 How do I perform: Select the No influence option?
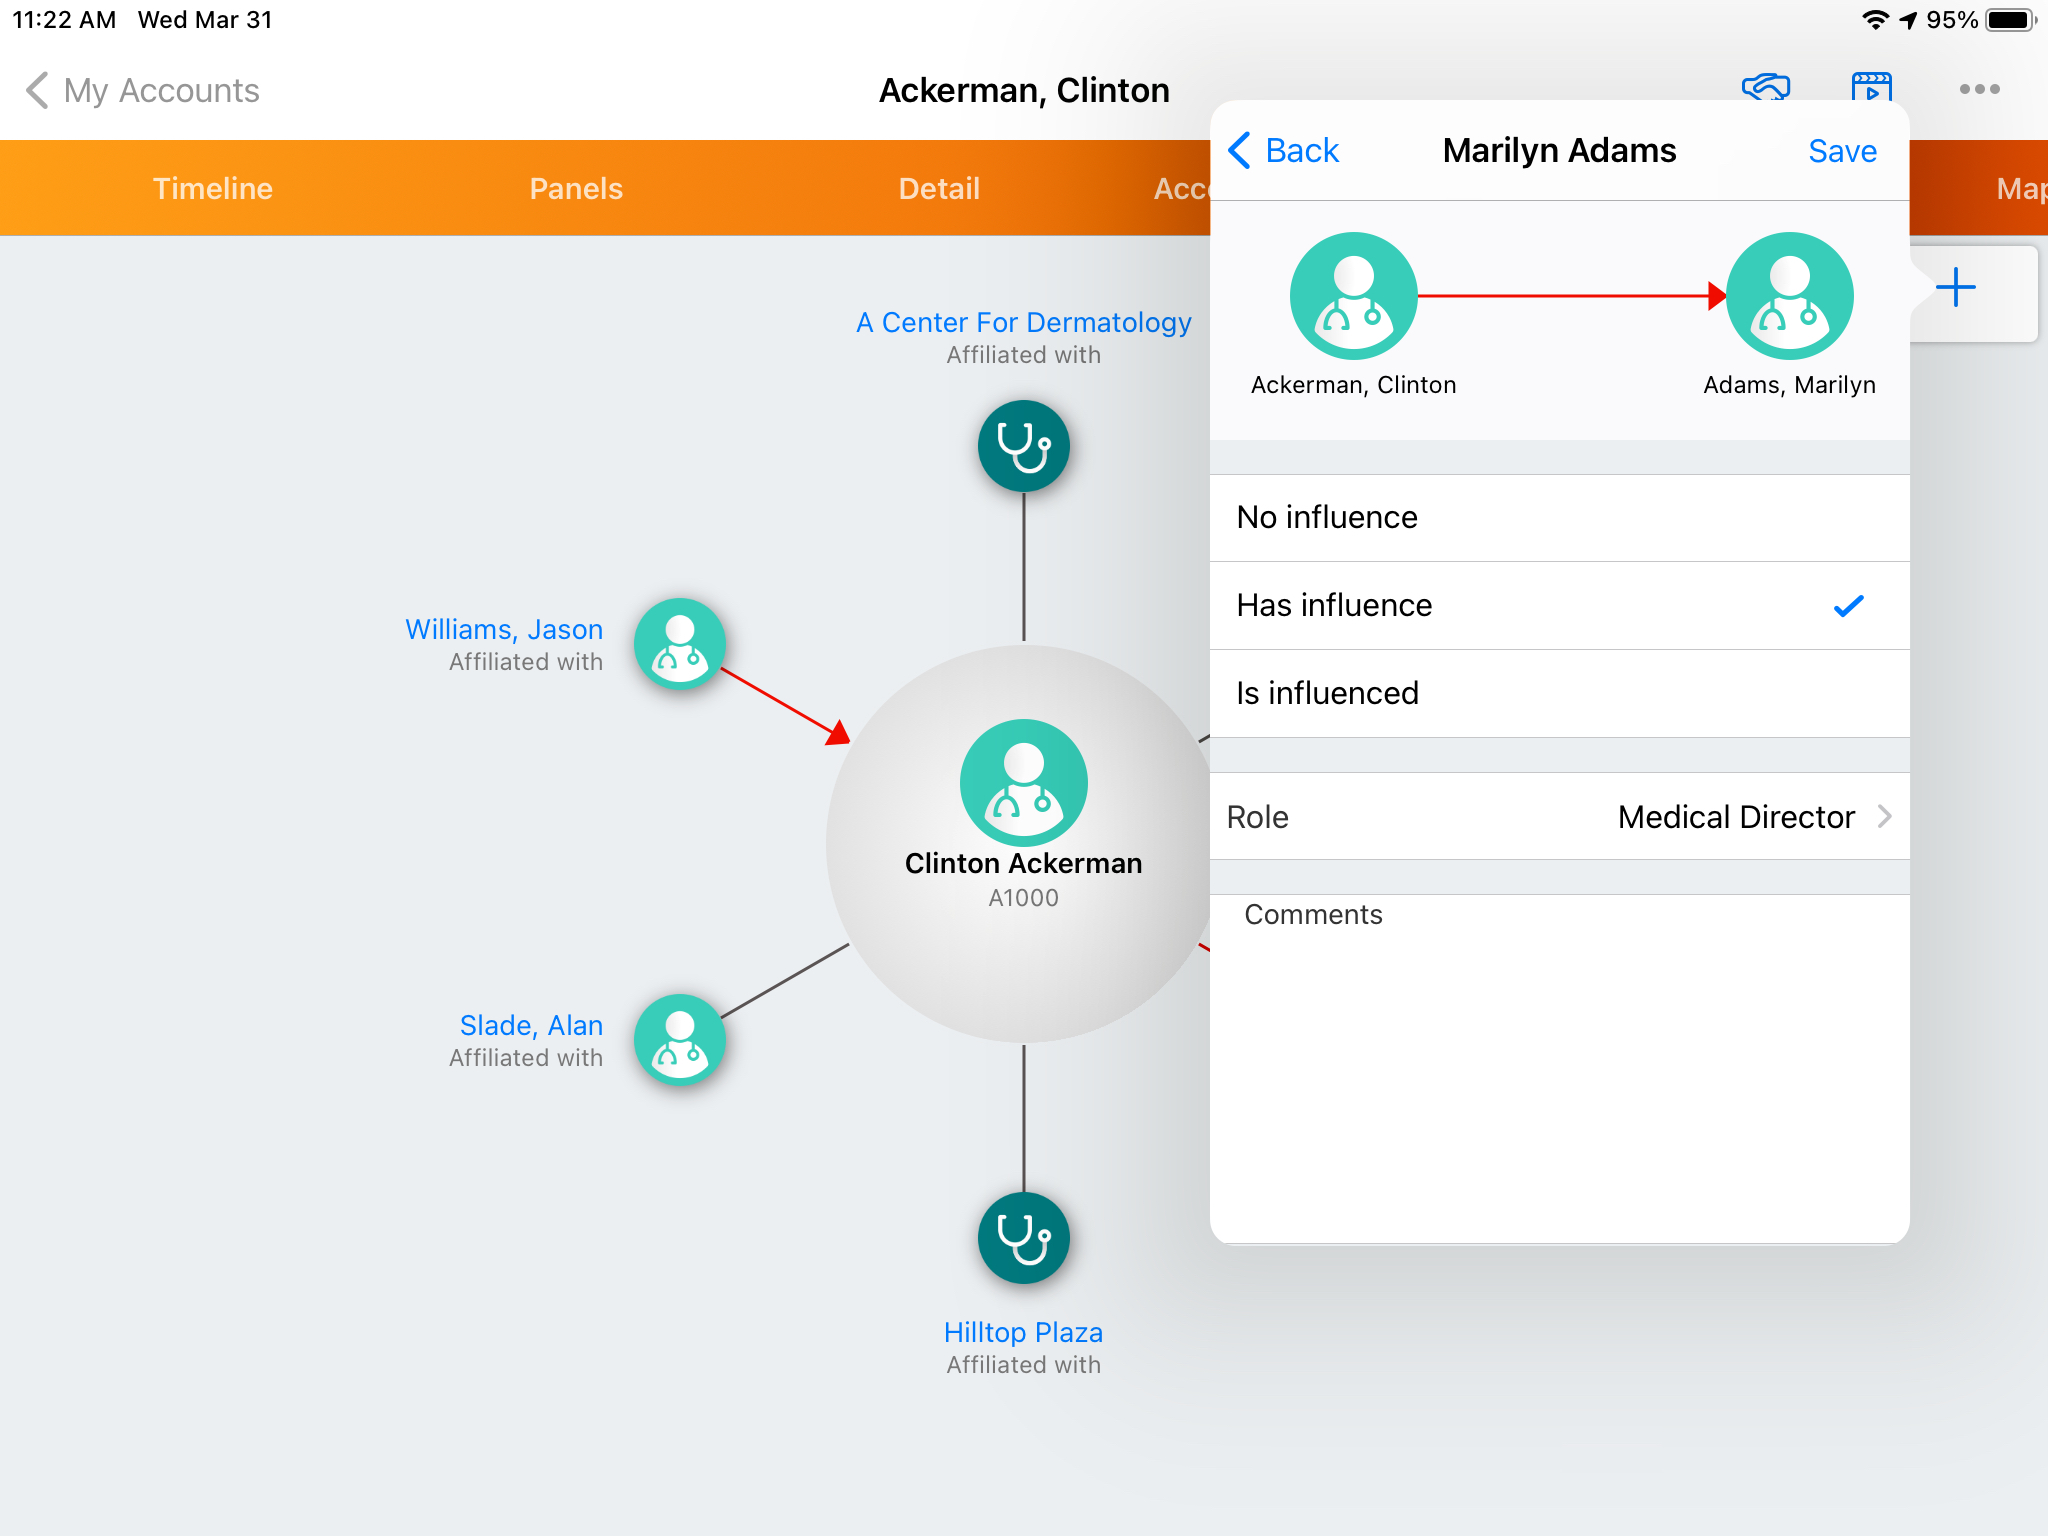(x=1558, y=518)
